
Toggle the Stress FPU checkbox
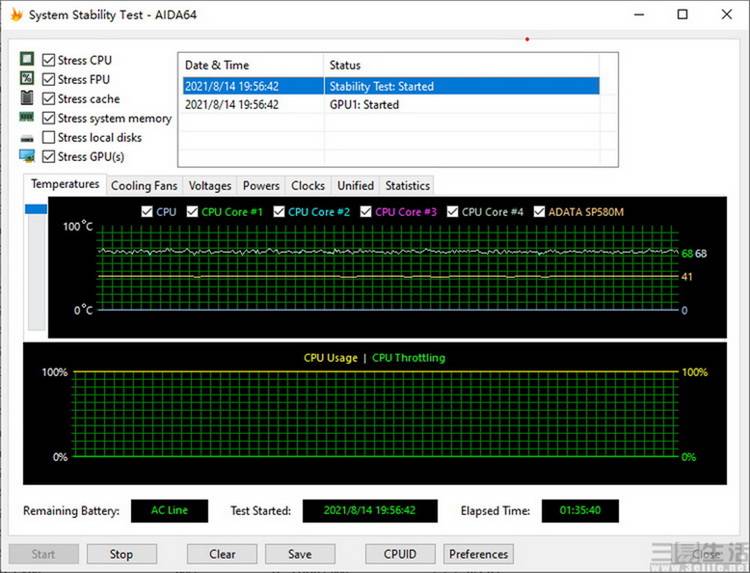pos(48,79)
